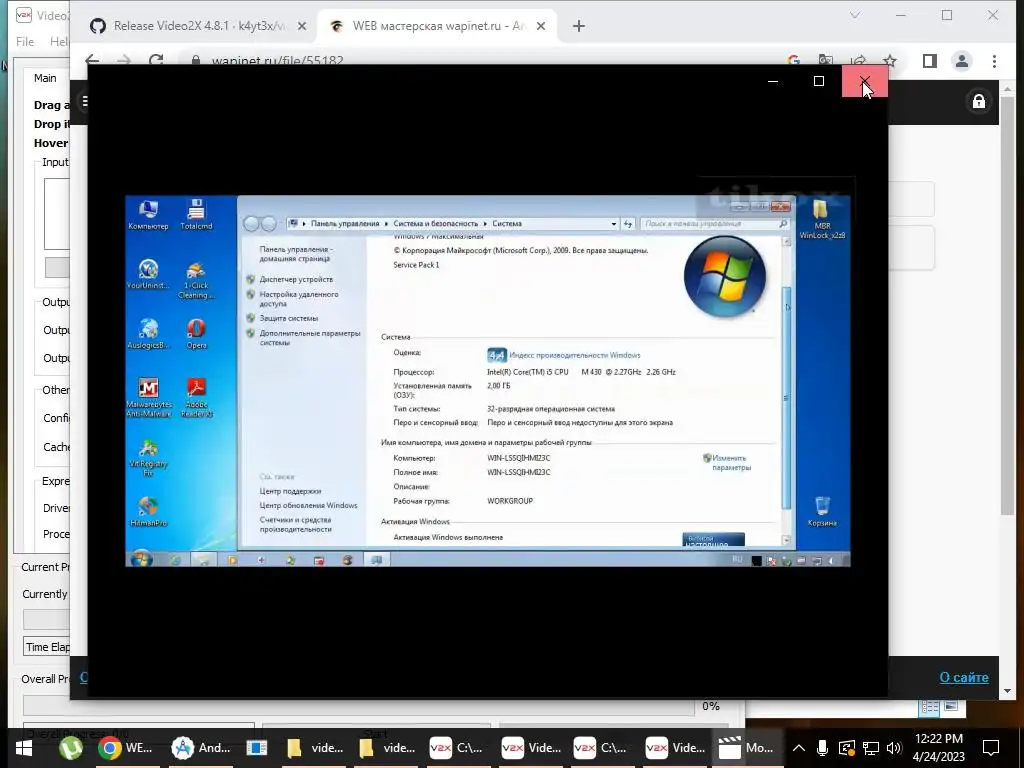Share this page from the address bar

[858, 60]
